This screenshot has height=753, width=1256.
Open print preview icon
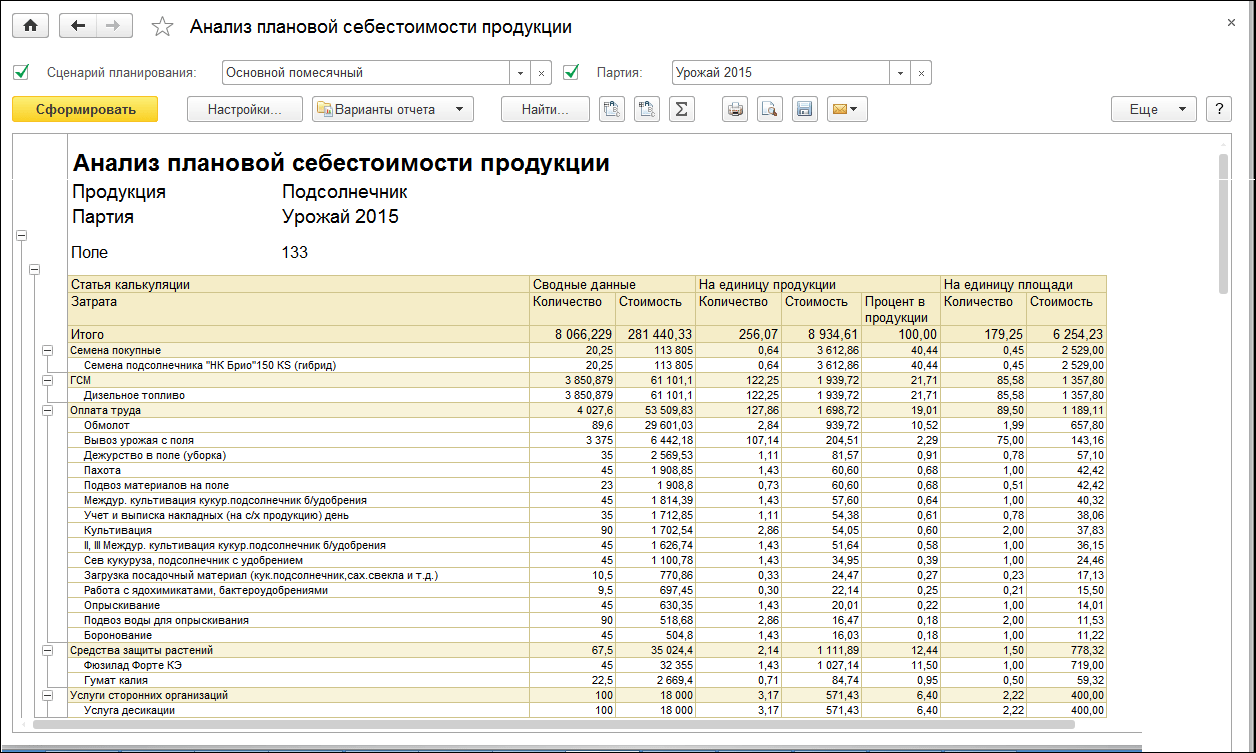pyautogui.click(x=769, y=109)
